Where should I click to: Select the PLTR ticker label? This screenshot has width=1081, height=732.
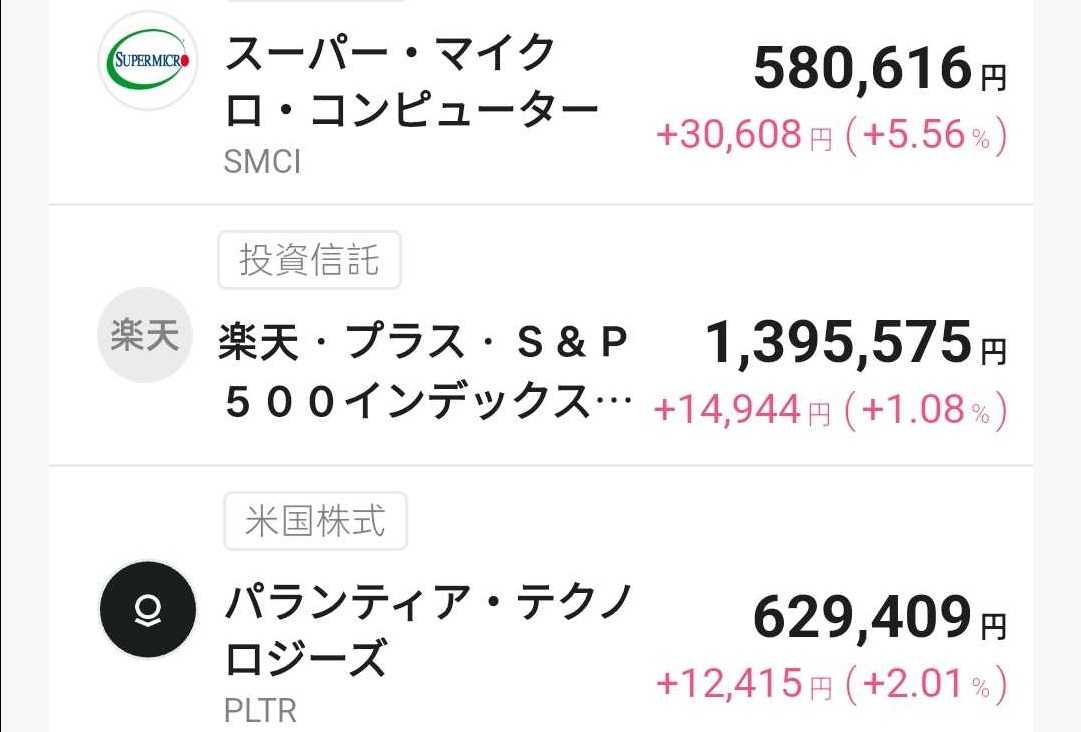click(x=261, y=711)
